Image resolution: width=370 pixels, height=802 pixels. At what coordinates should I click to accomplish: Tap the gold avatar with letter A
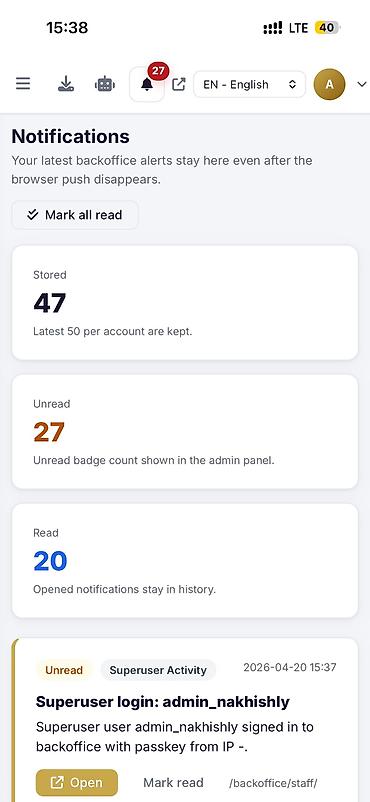(x=330, y=84)
